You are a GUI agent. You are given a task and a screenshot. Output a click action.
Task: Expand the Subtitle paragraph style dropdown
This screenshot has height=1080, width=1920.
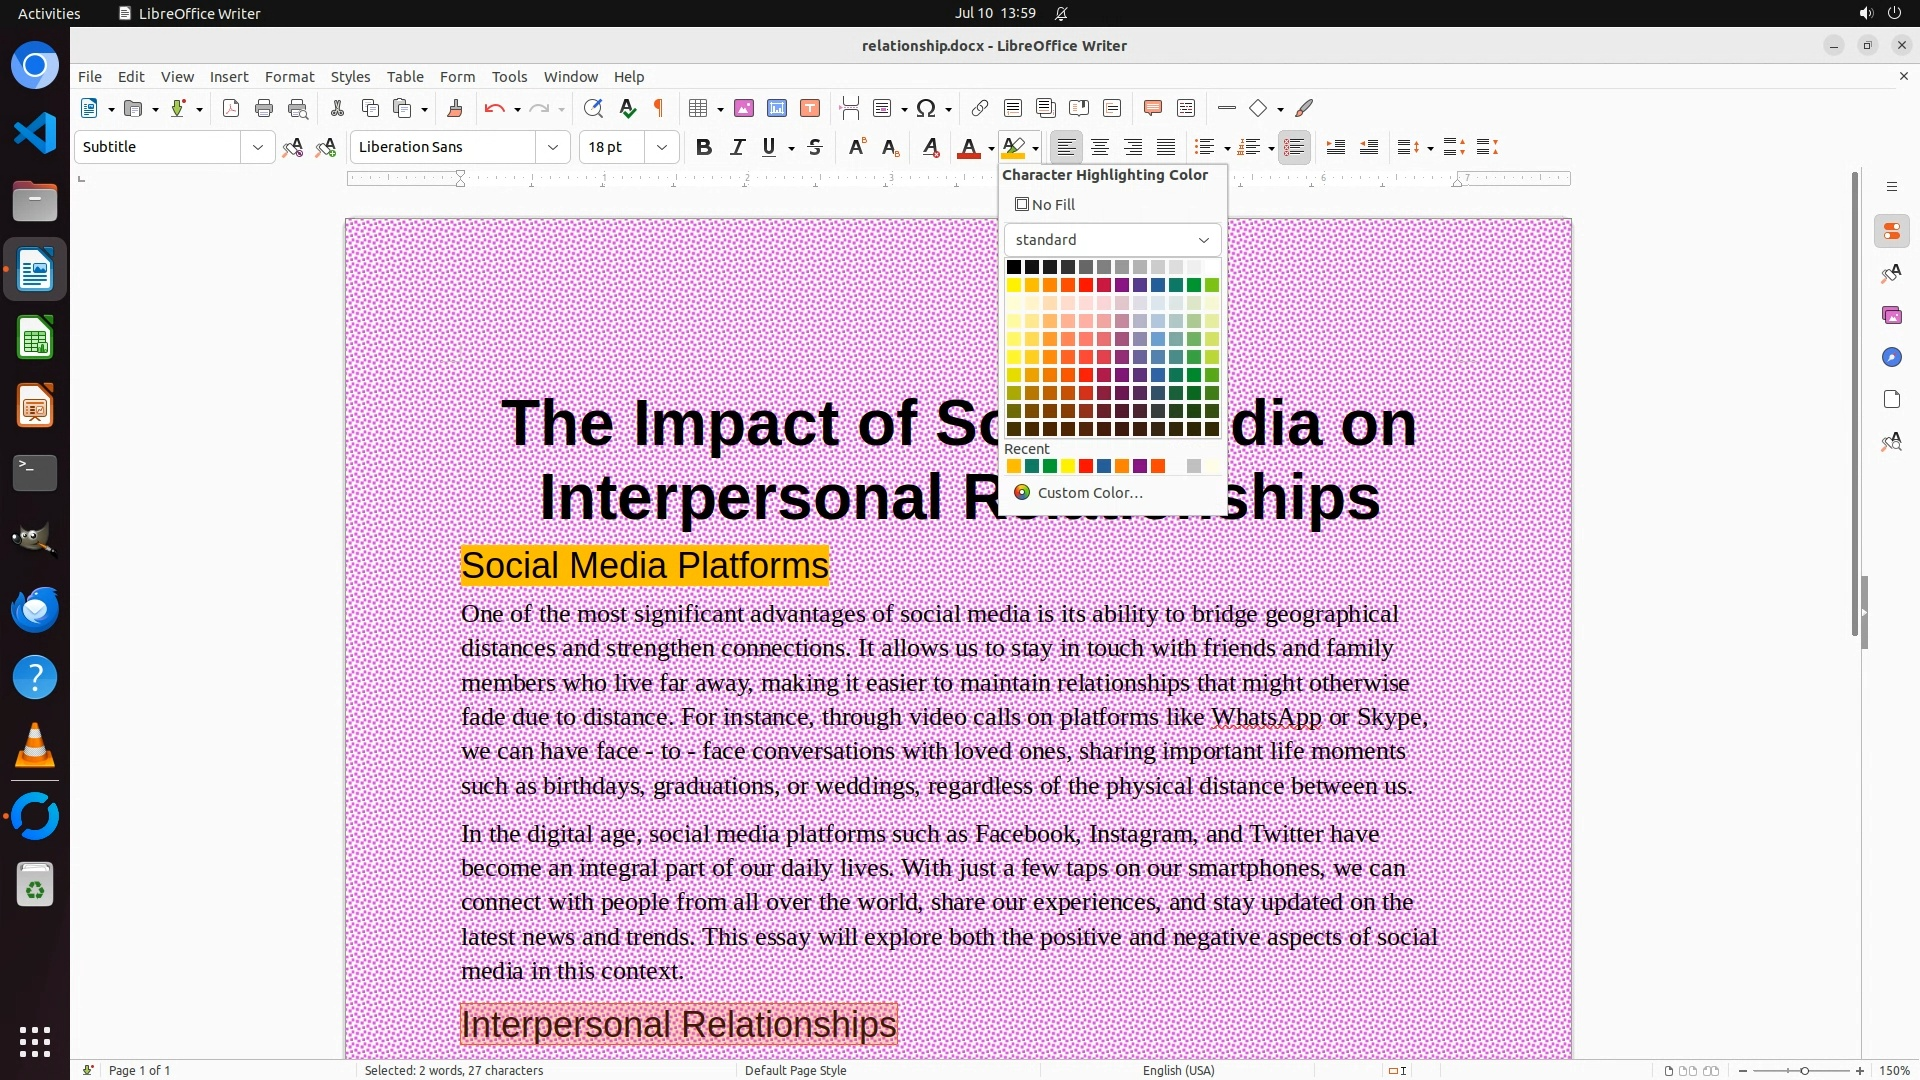(x=257, y=148)
